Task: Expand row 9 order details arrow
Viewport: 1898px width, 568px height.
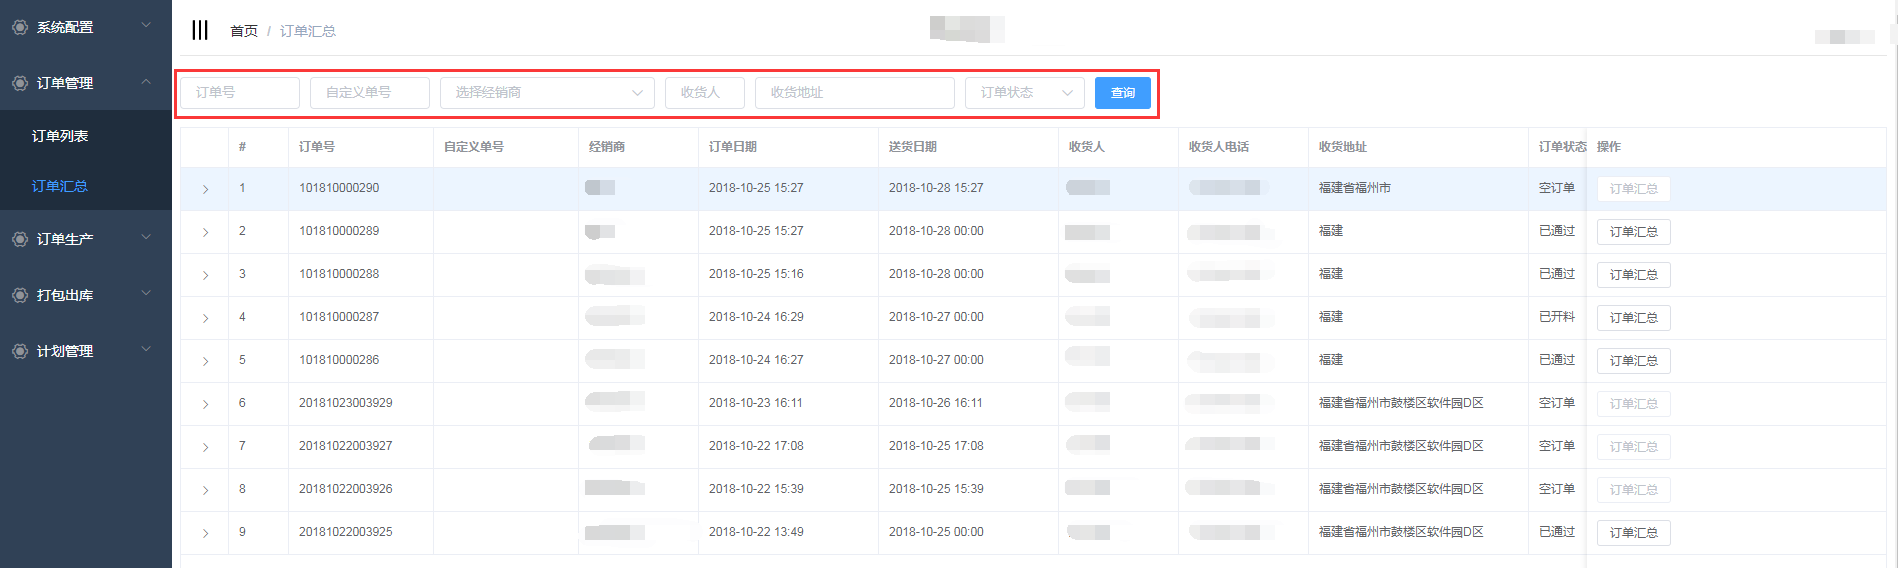Action: point(206,533)
